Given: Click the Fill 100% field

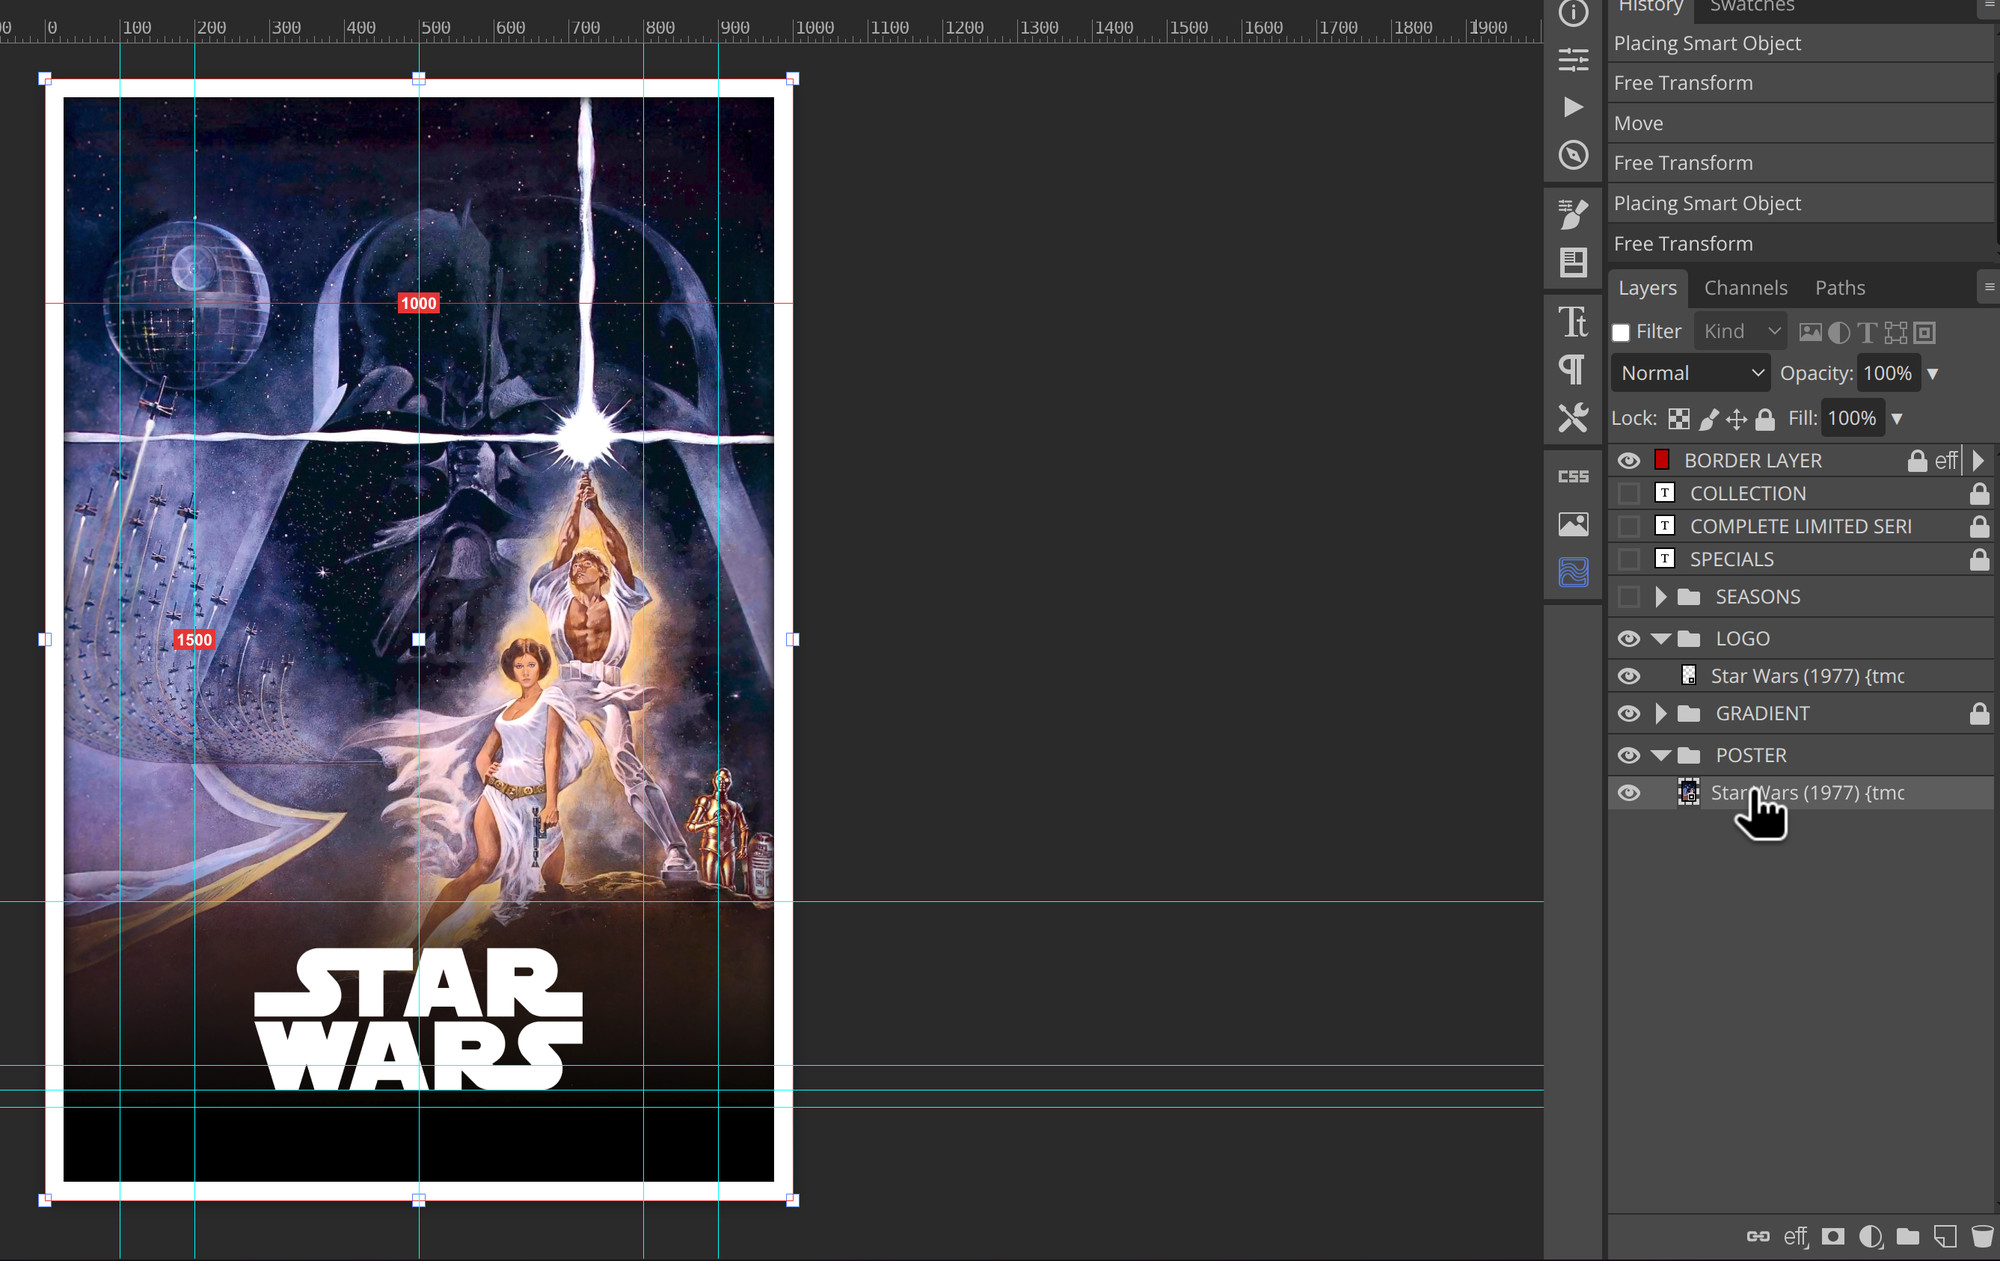Looking at the screenshot, I should [1852, 418].
